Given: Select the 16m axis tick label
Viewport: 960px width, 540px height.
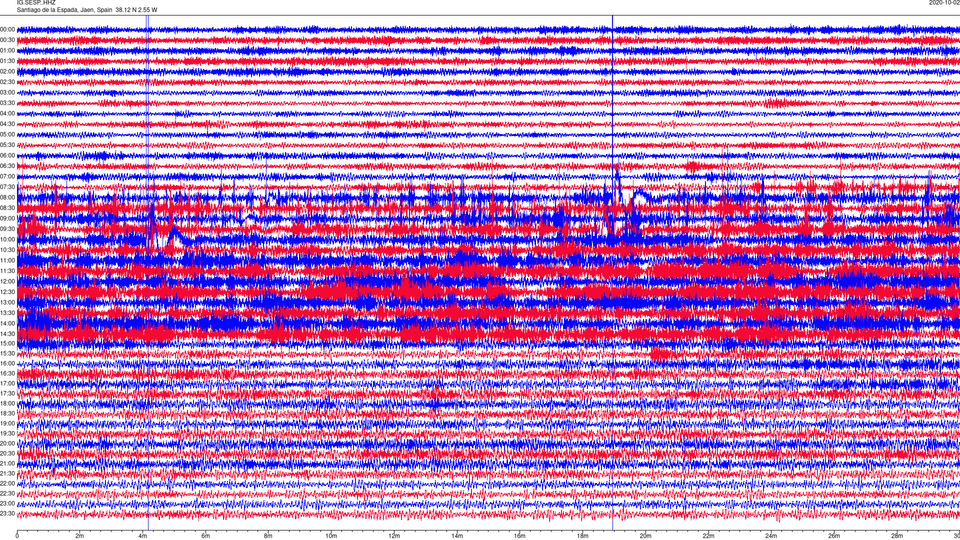Looking at the screenshot, I should point(520,536).
